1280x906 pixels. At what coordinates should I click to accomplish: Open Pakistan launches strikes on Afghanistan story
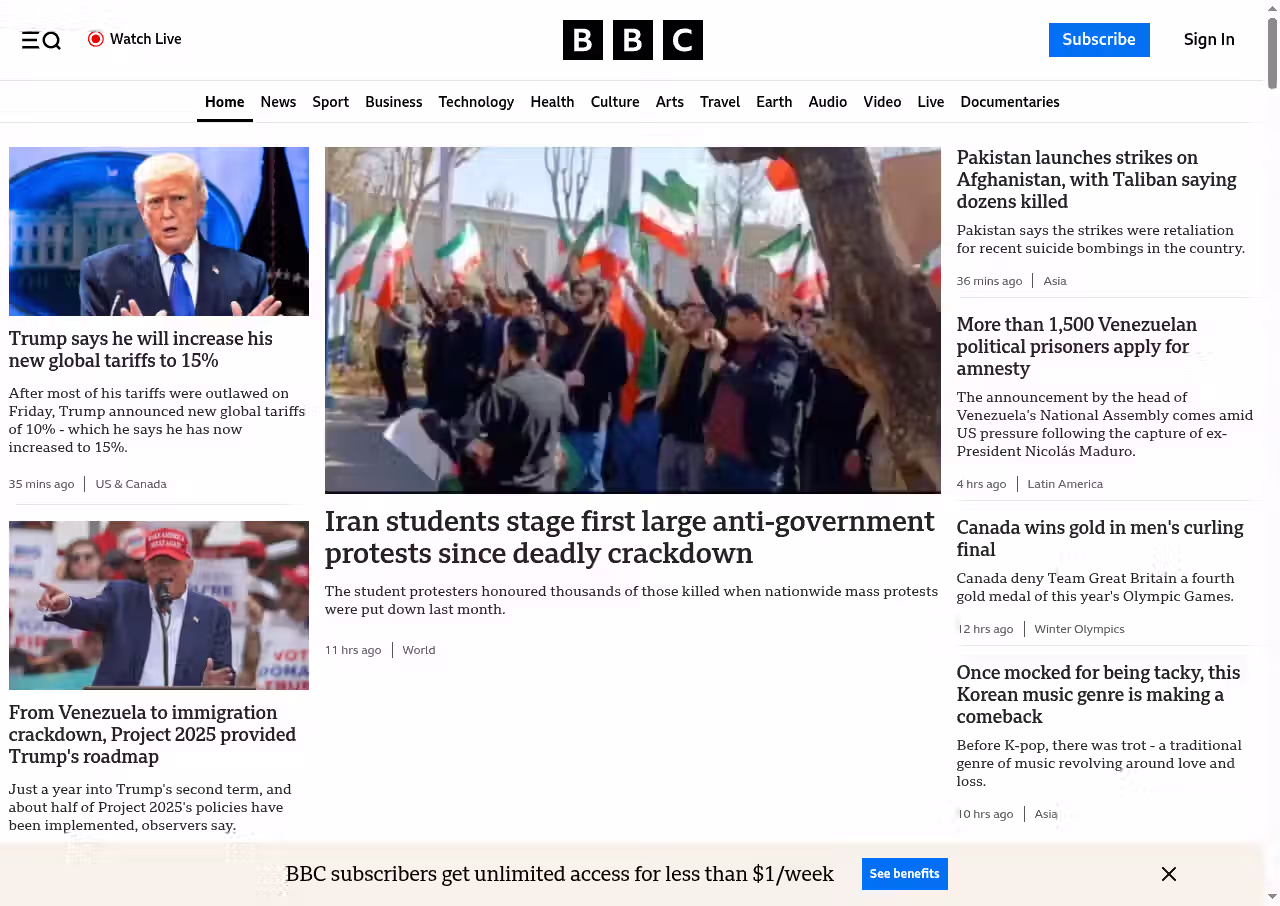click(x=1096, y=179)
